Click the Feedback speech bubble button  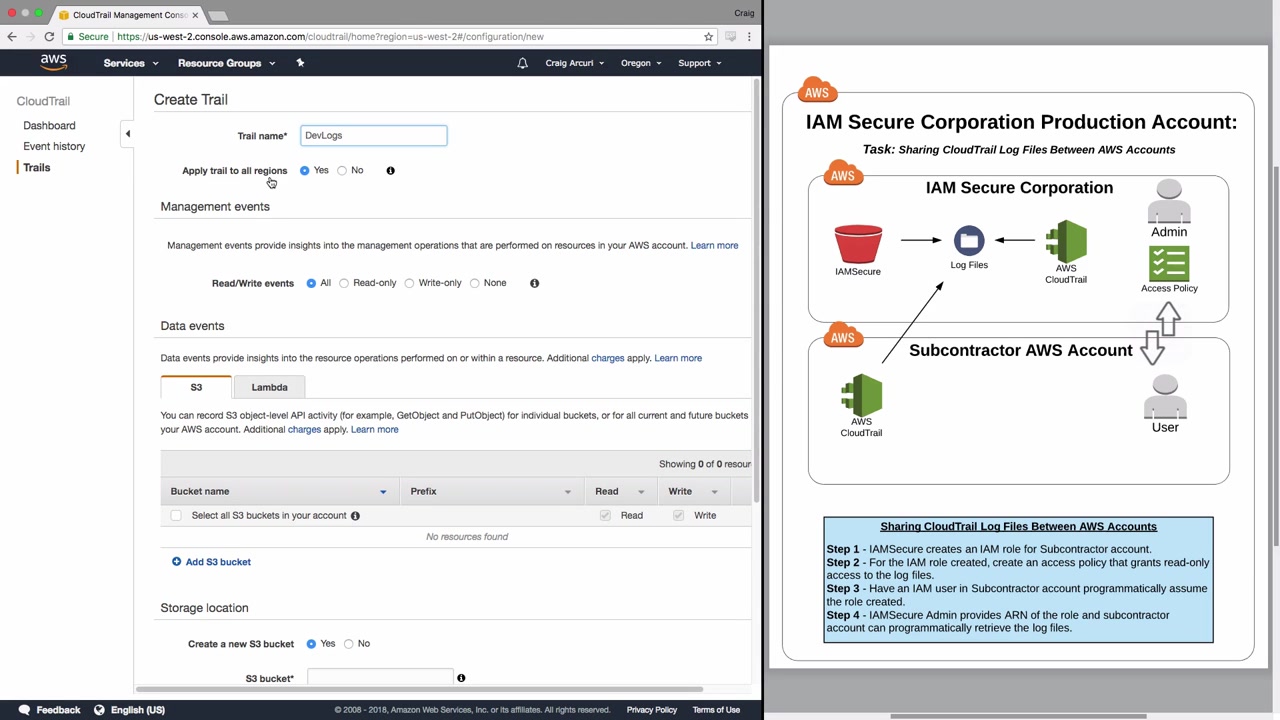[49, 710]
